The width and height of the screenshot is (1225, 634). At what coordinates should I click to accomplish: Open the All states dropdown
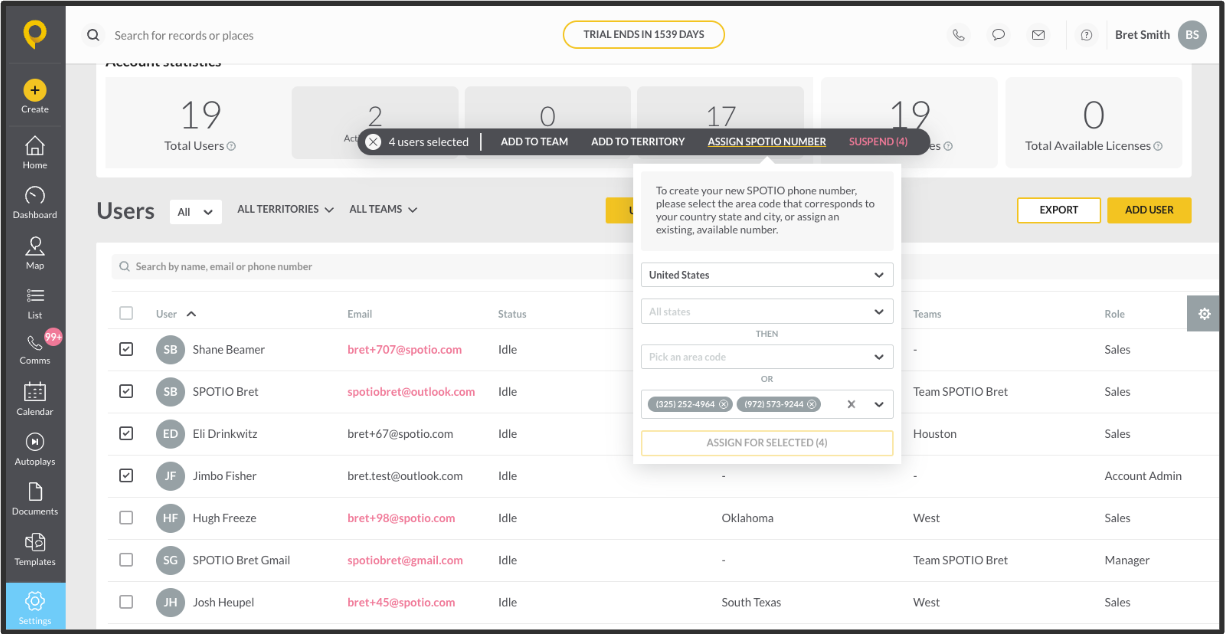767,312
